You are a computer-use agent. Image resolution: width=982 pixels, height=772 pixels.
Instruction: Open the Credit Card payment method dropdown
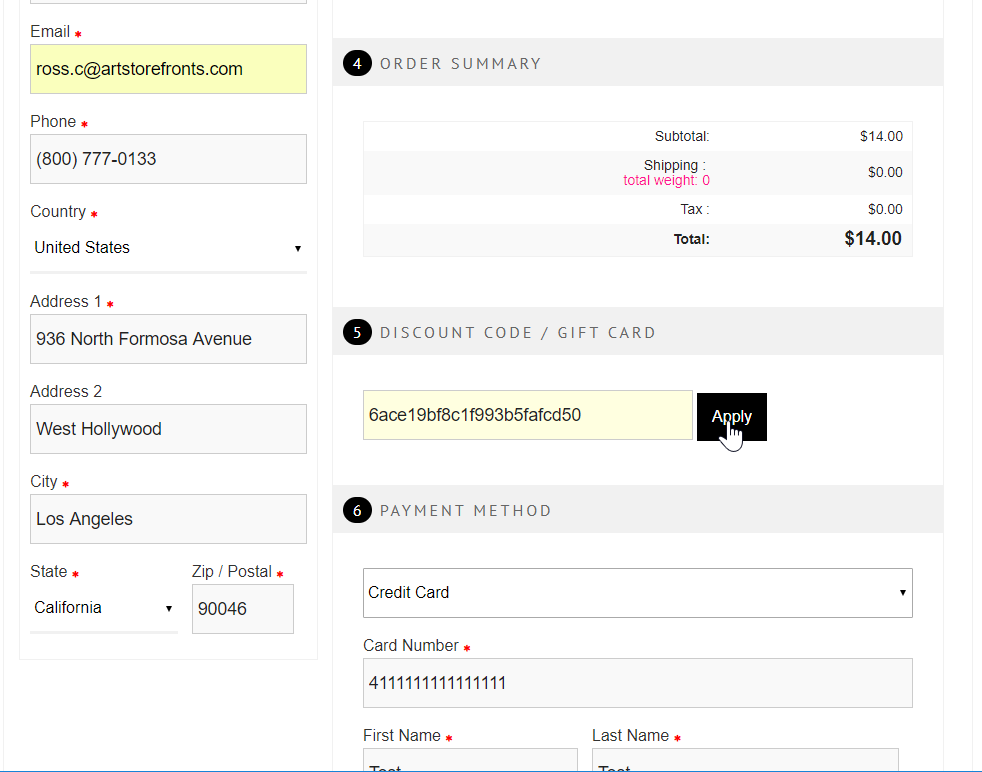(637, 593)
